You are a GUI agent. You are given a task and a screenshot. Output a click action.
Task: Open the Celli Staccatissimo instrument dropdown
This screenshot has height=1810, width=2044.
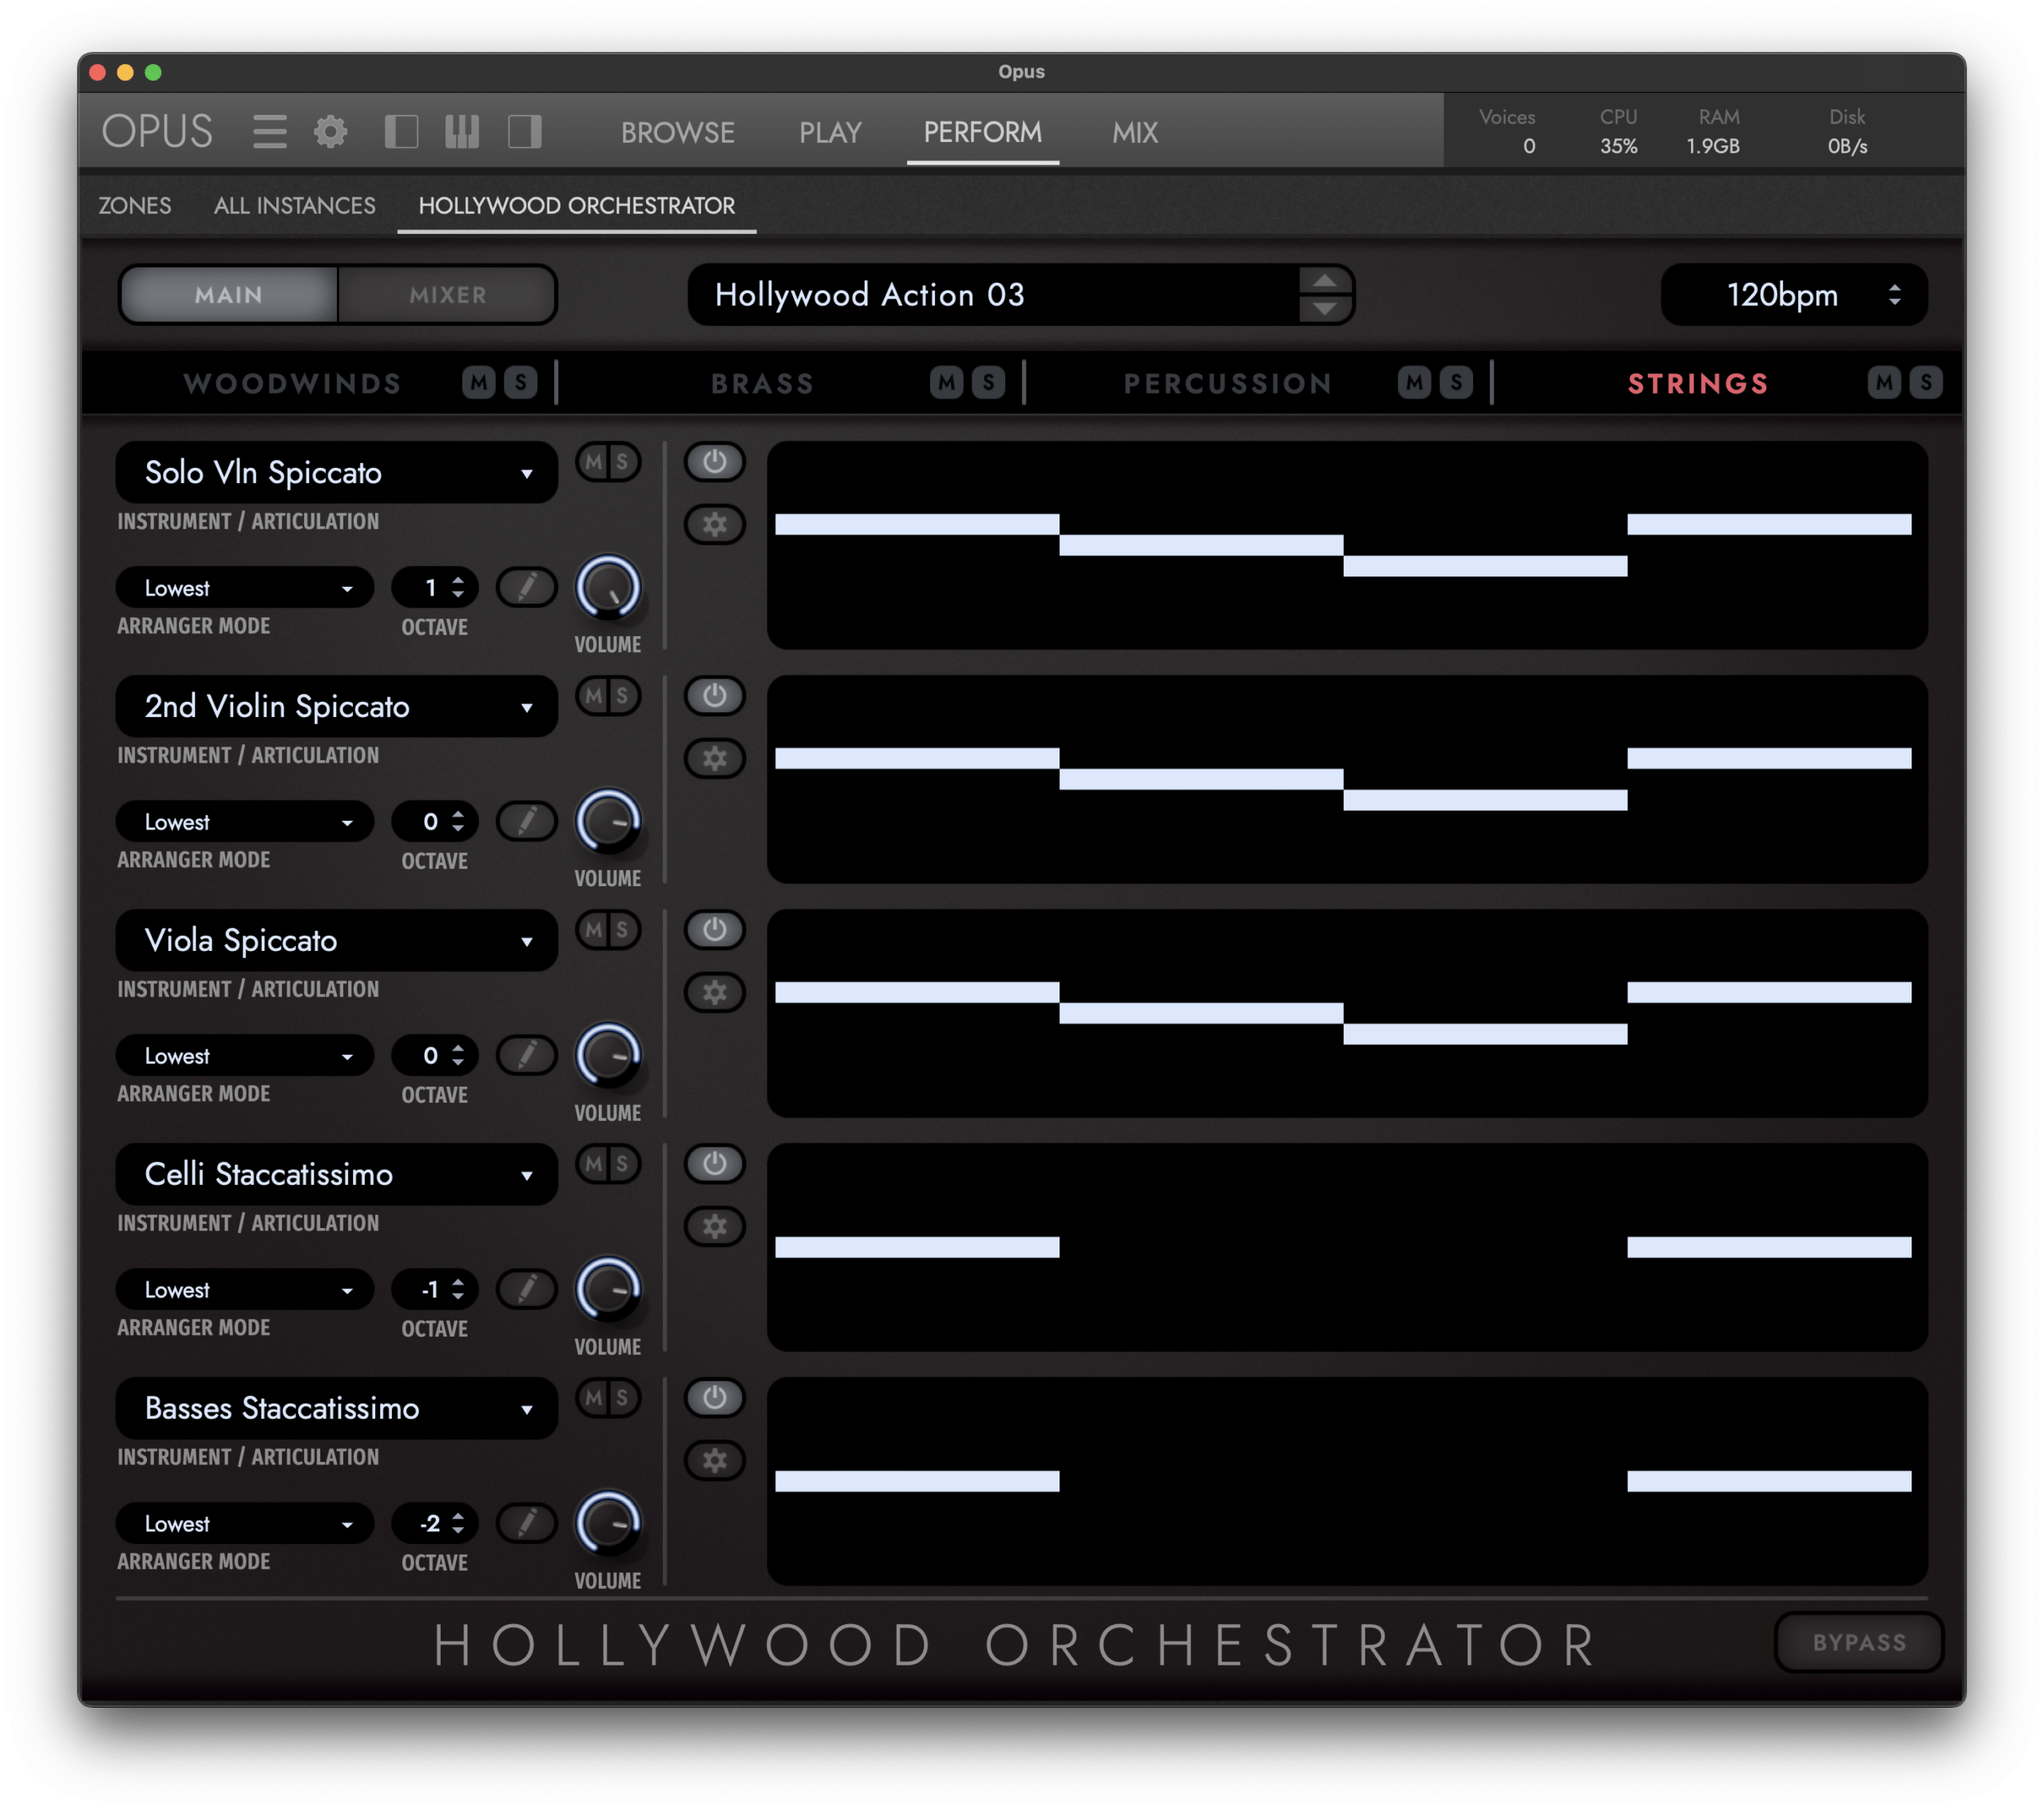click(x=336, y=1174)
